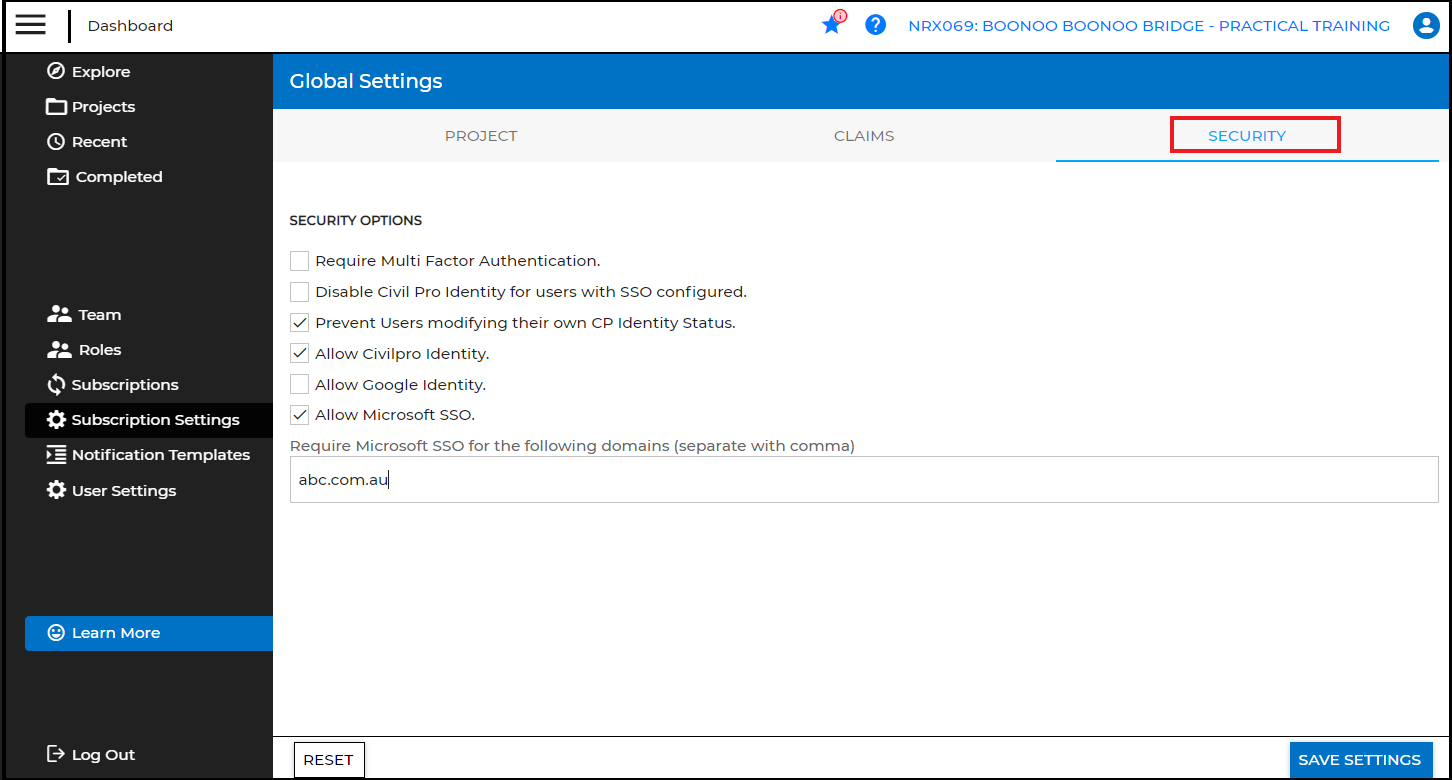Switch to the Claims tab
Screen dimensions: 1452x780
(x=864, y=136)
